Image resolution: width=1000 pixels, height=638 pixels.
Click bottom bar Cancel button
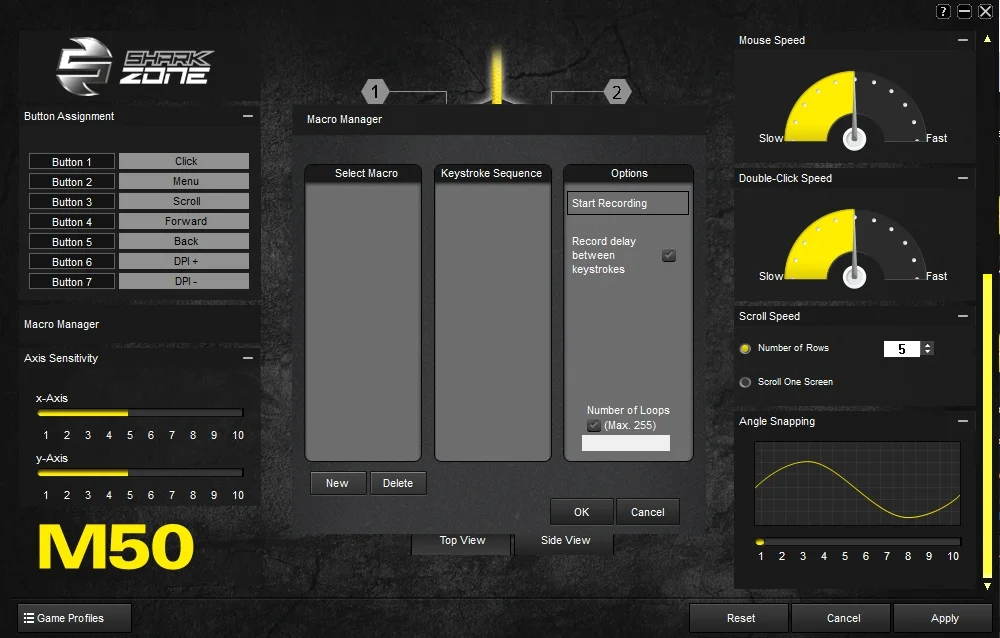(x=842, y=618)
